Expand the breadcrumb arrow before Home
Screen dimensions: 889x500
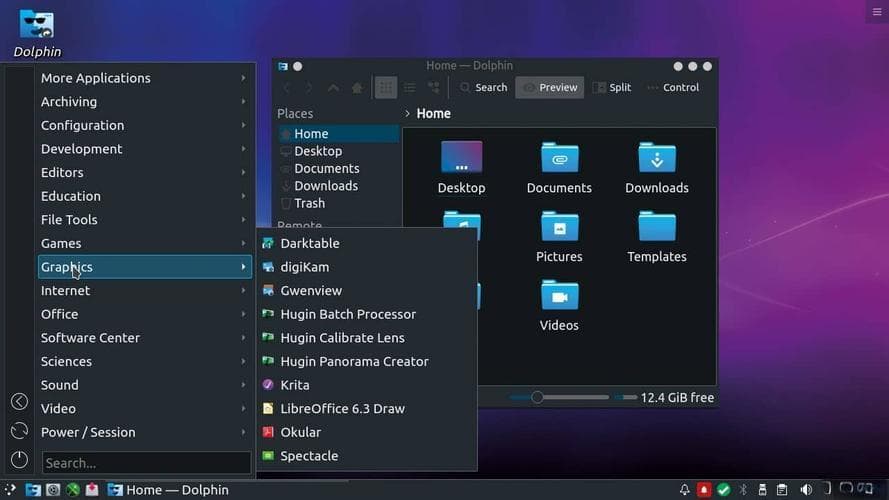407,113
